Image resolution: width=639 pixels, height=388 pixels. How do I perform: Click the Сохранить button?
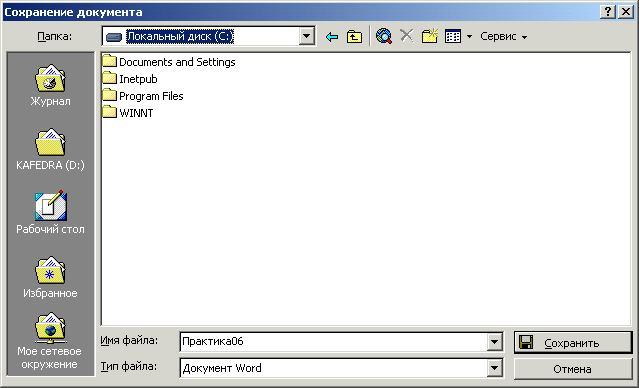(x=573, y=342)
